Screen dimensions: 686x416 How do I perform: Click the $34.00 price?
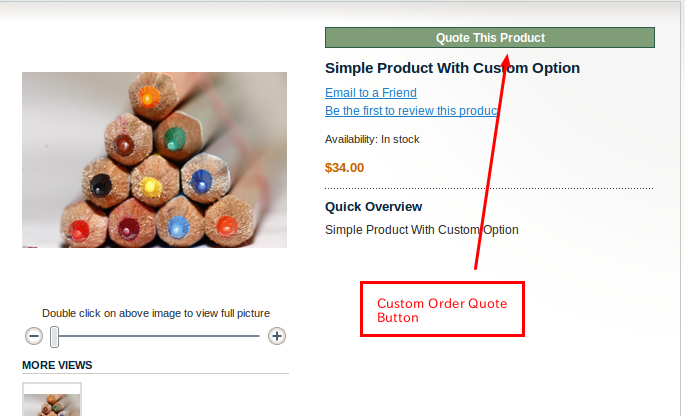[x=344, y=168]
